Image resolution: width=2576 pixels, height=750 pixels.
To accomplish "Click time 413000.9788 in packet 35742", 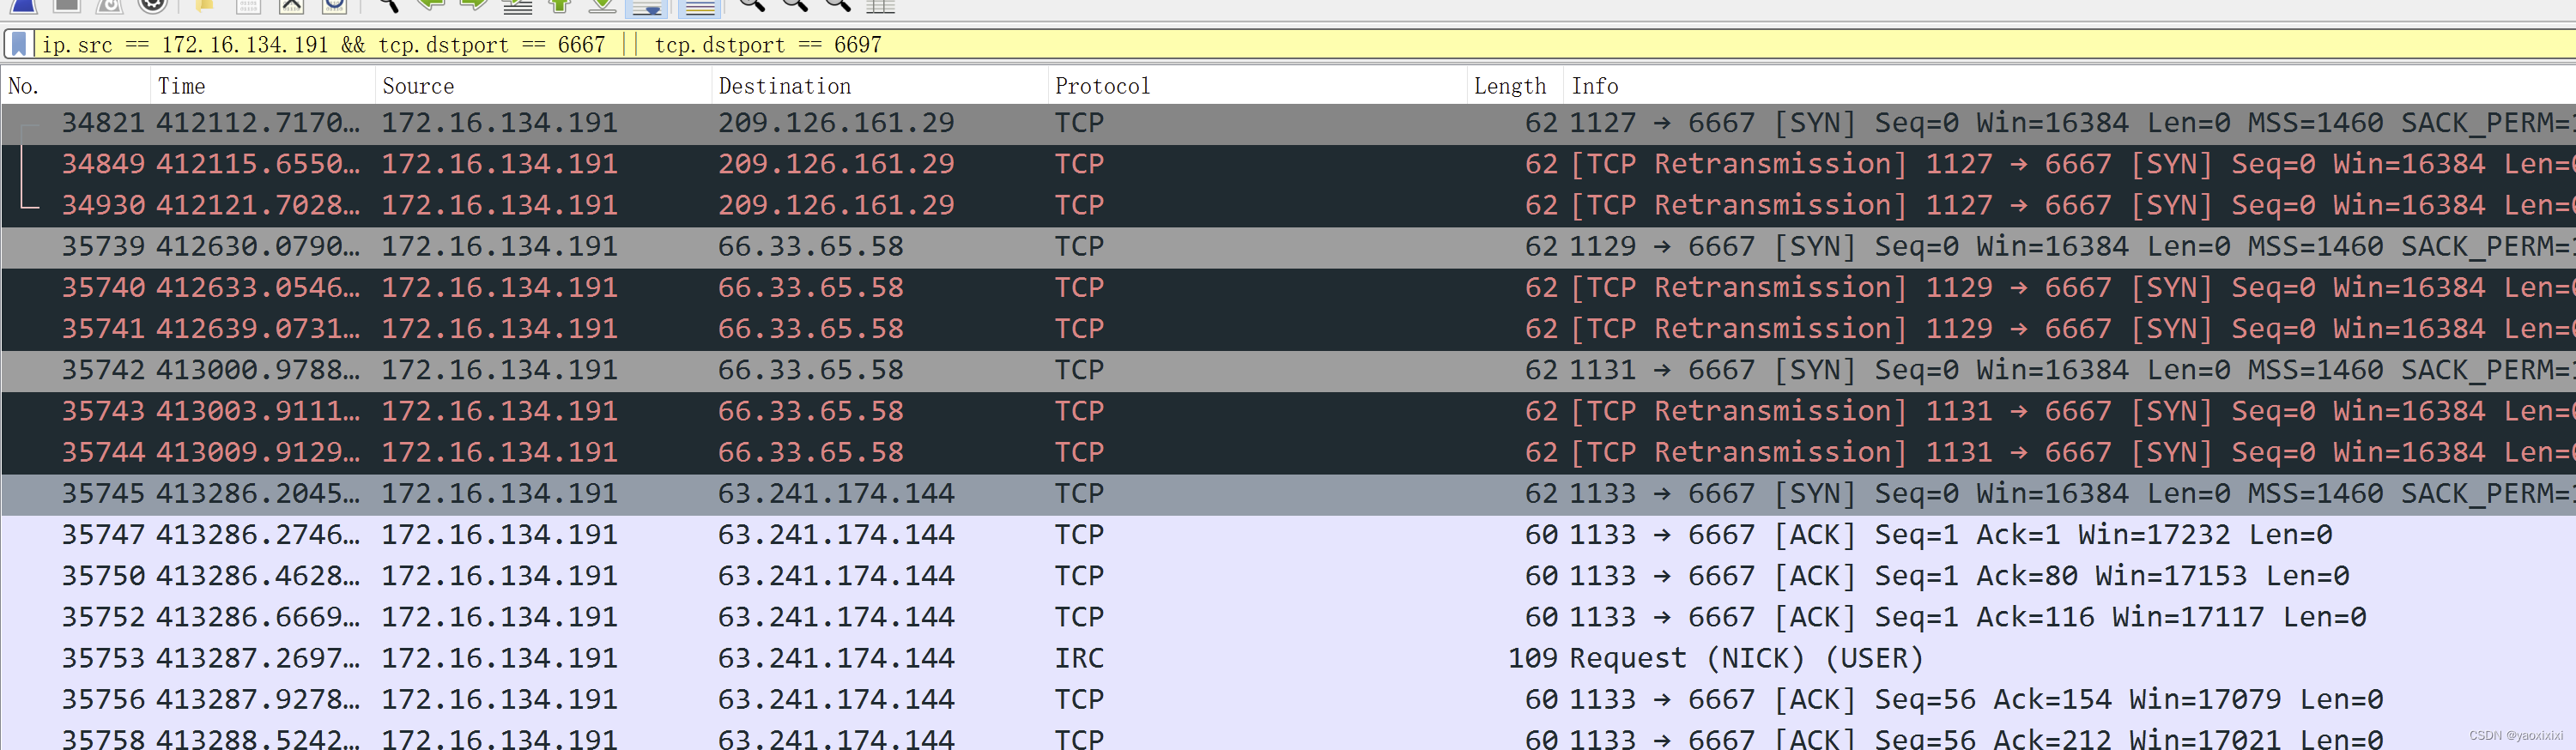I will [x=258, y=370].
